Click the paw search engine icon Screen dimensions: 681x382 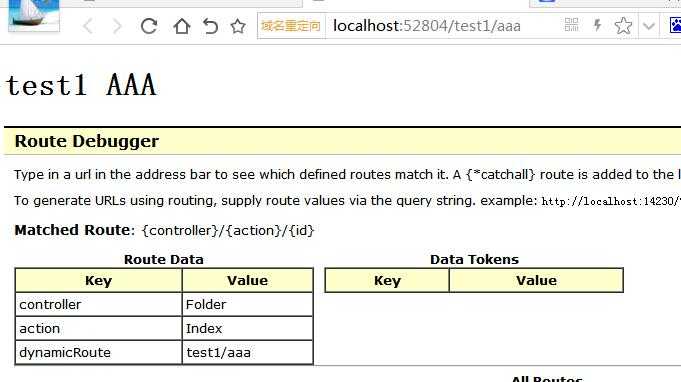click(675, 25)
